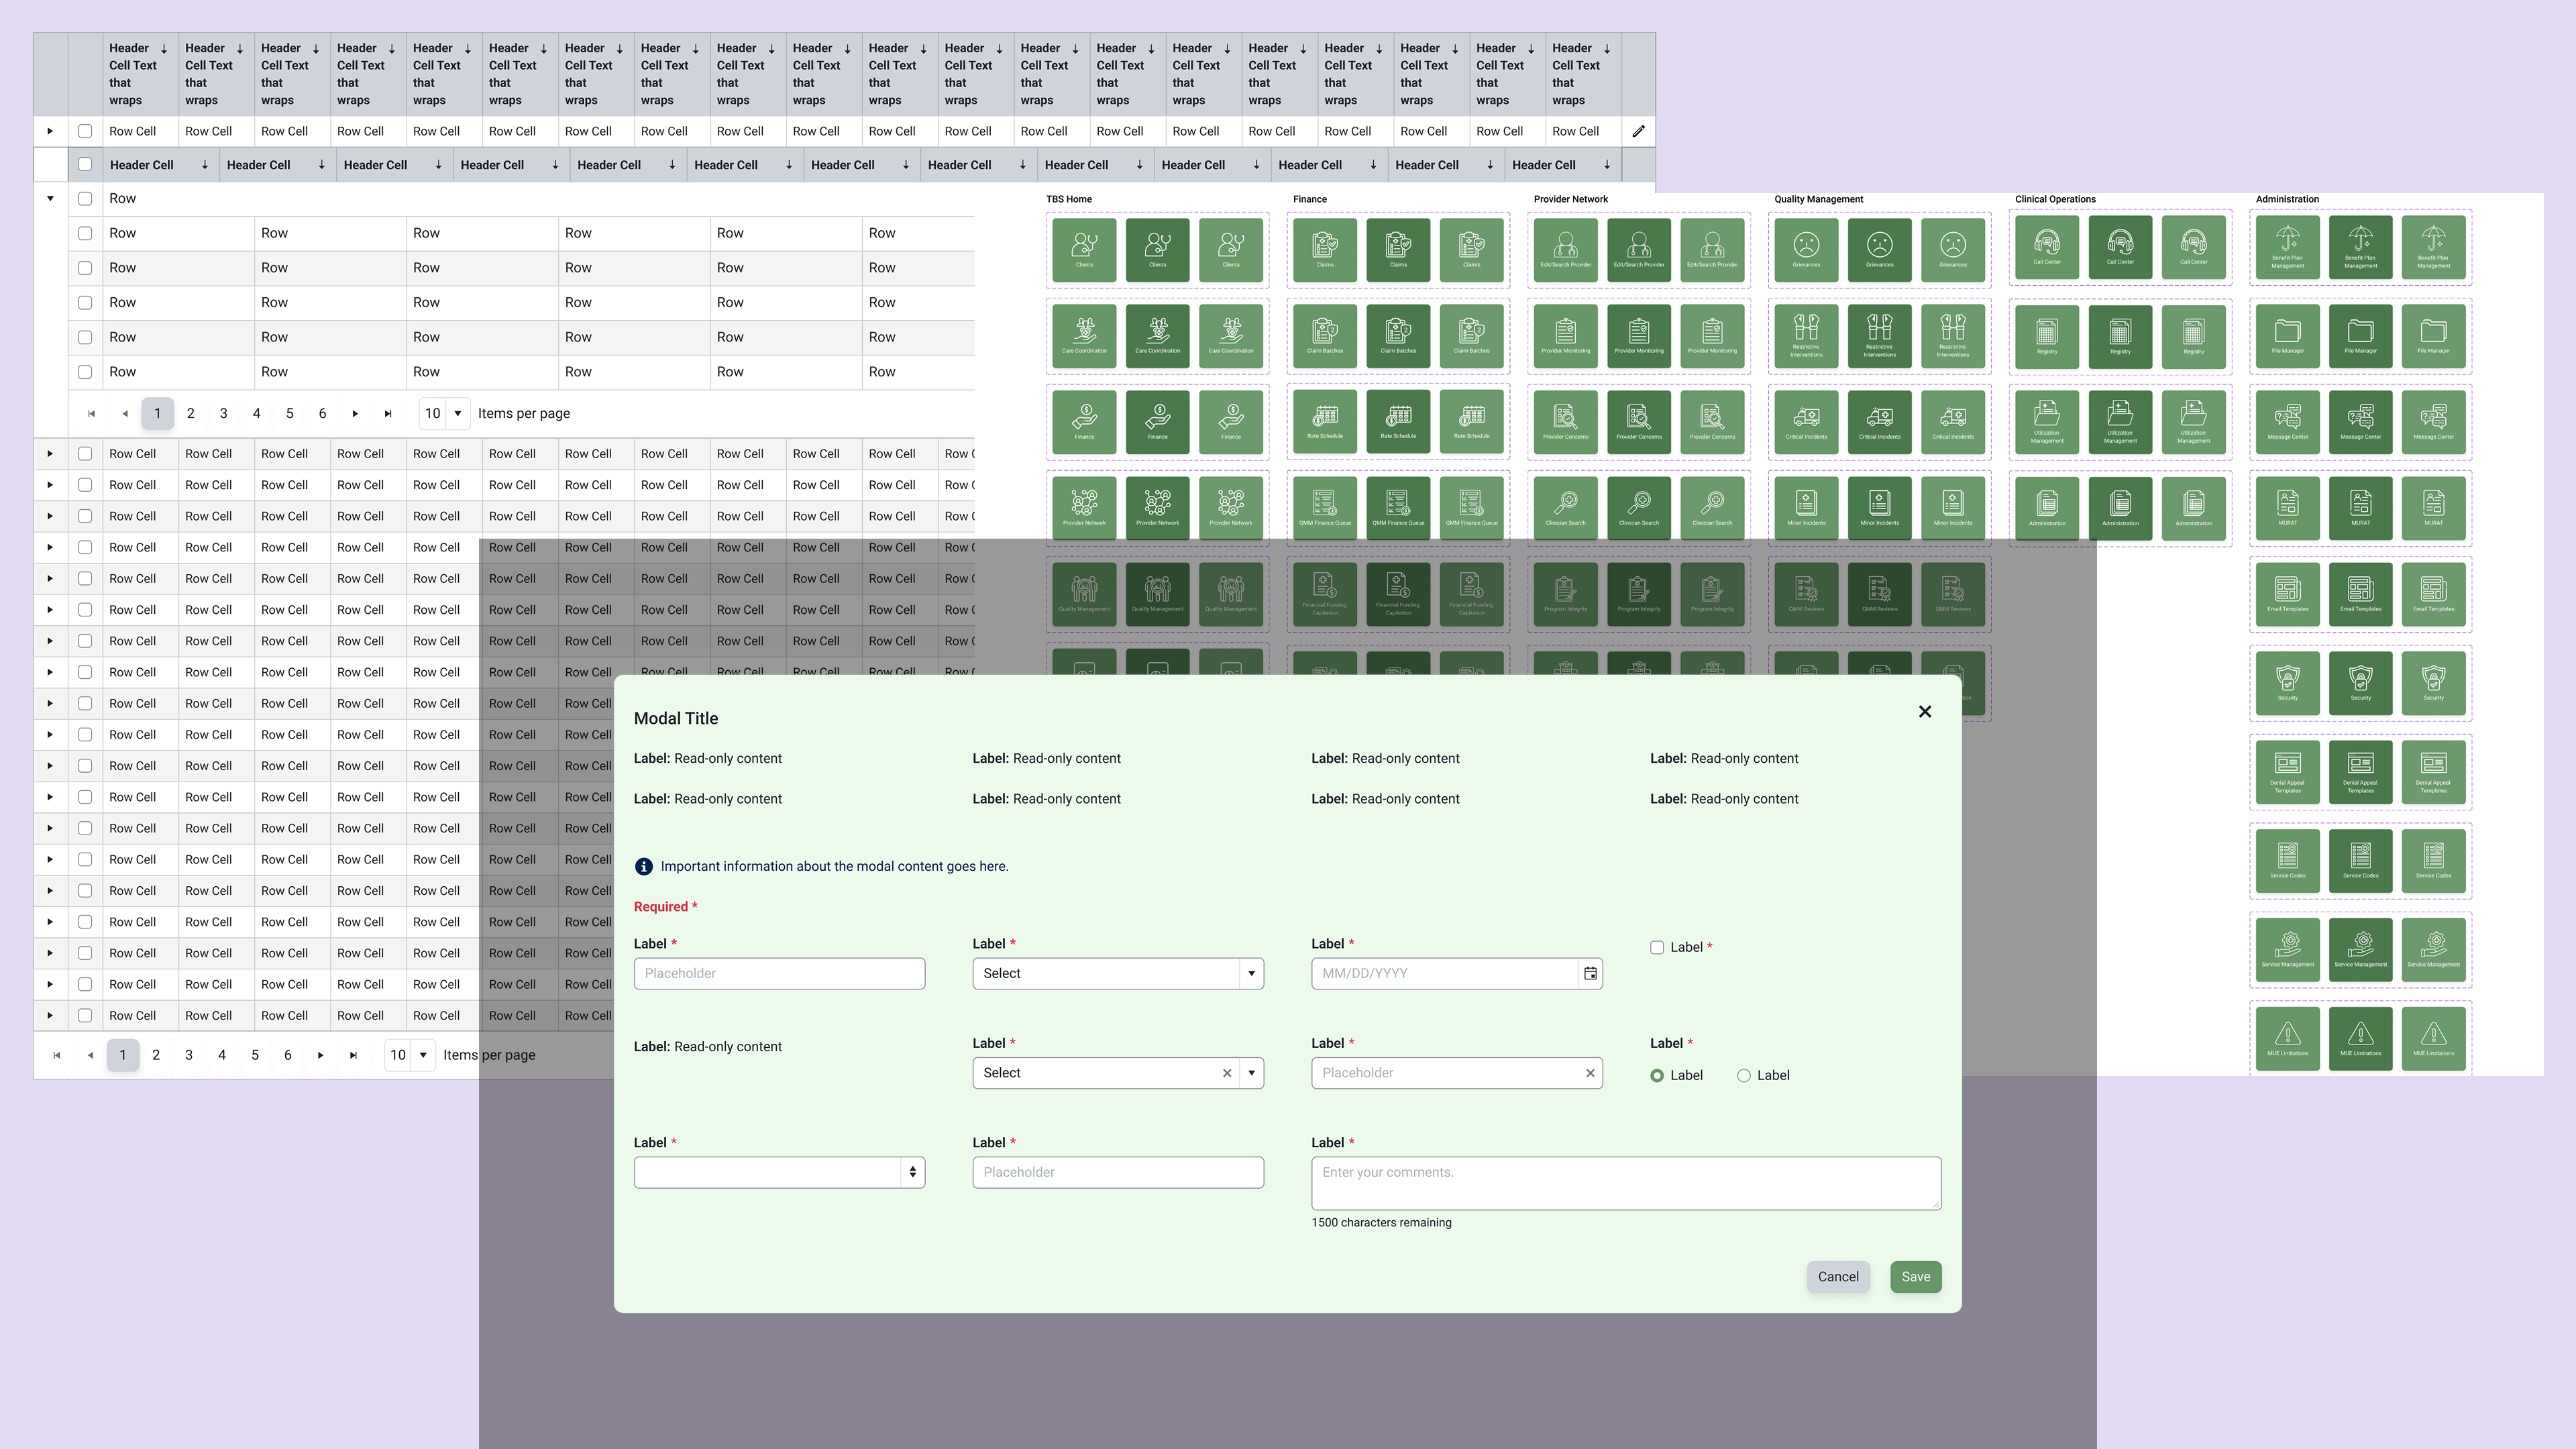Tick the Label checkbox in the modal

click(x=1657, y=947)
